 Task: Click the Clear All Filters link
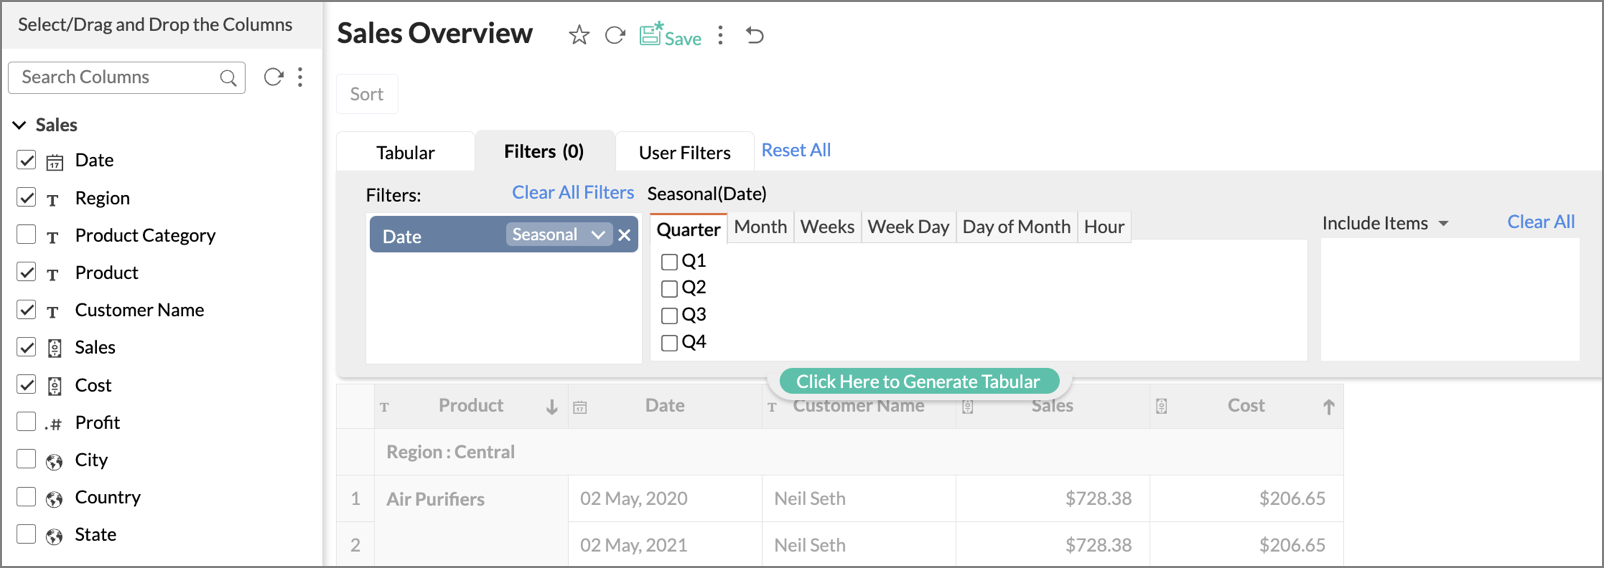pos(573,192)
